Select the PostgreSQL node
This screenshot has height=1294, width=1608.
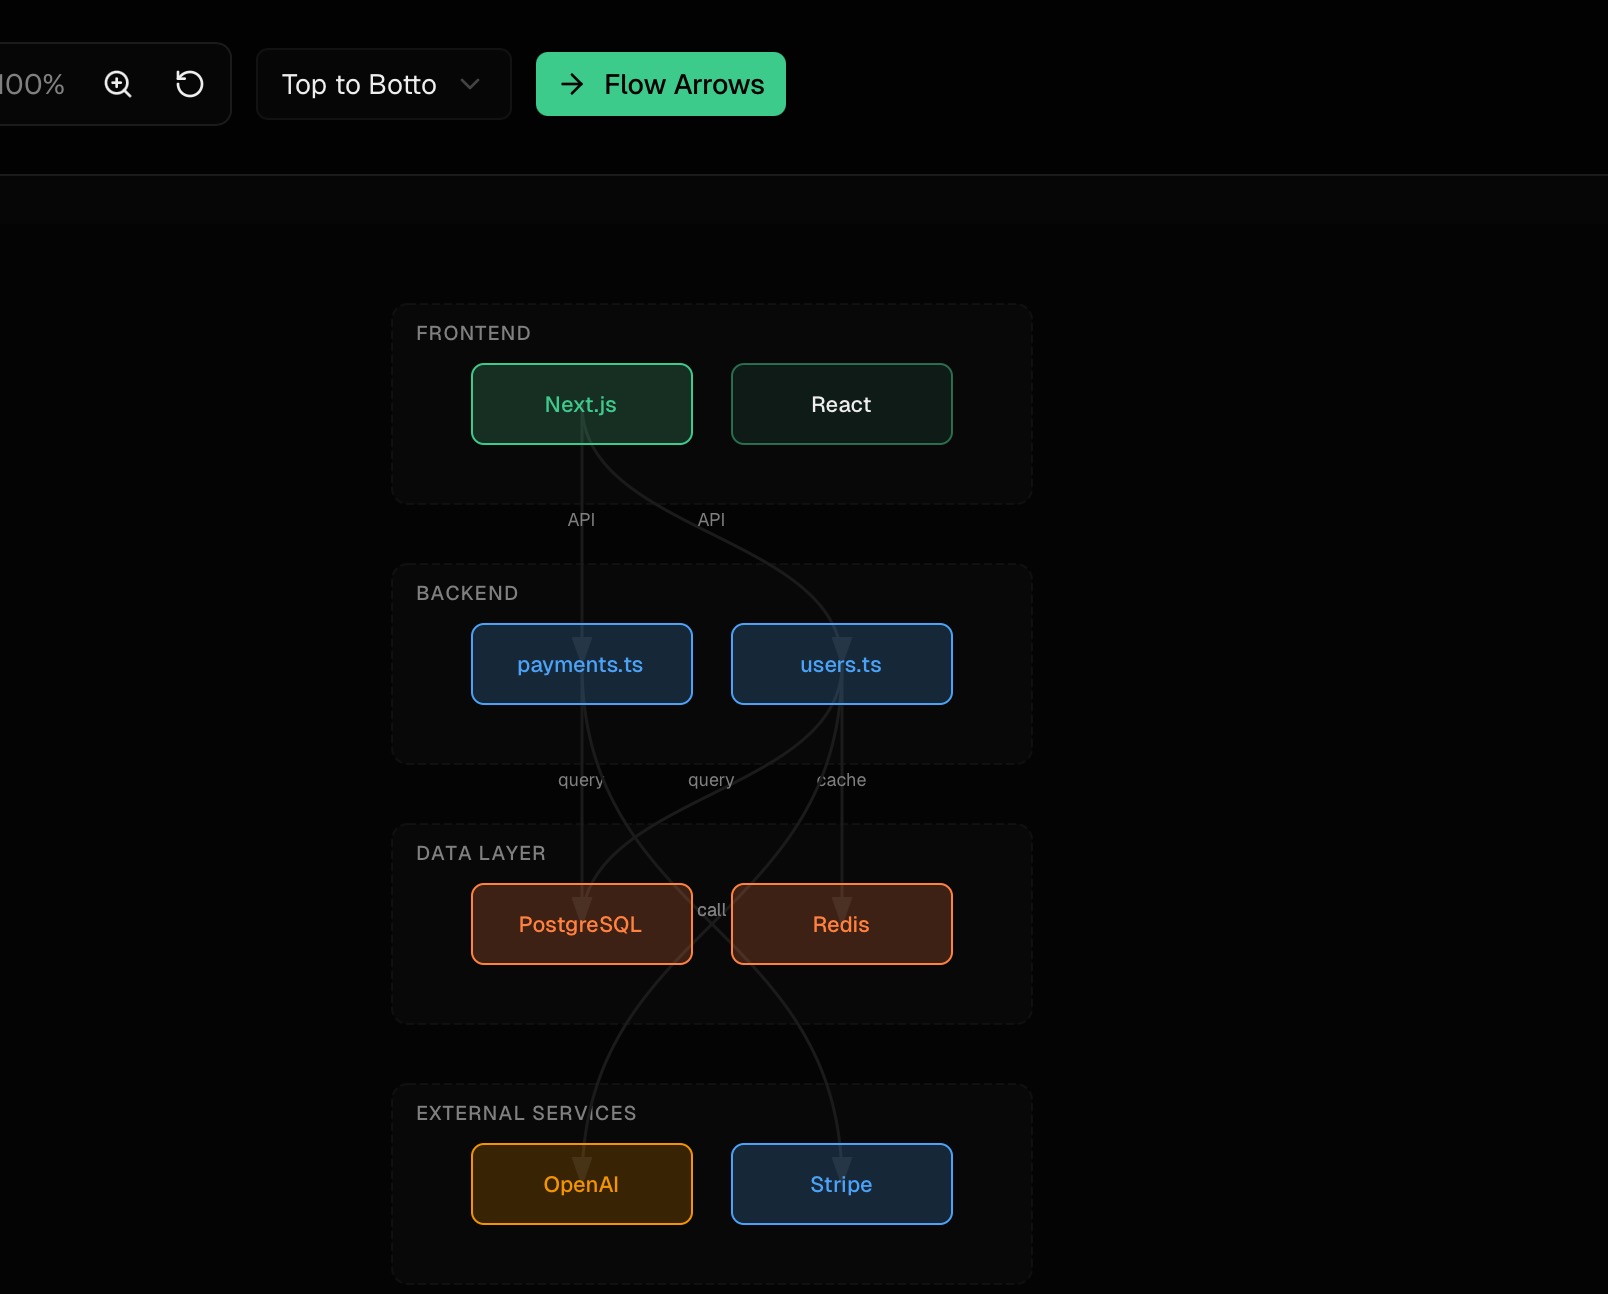[581, 924]
